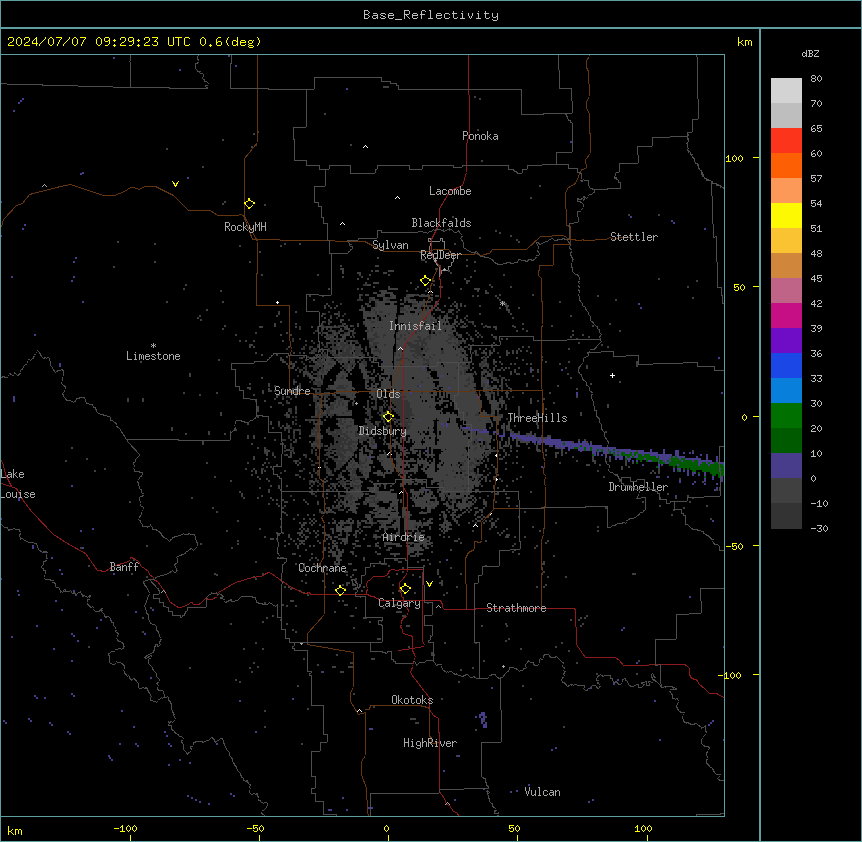Click the Banff label

pyautogui.click(x=124, y=567)
